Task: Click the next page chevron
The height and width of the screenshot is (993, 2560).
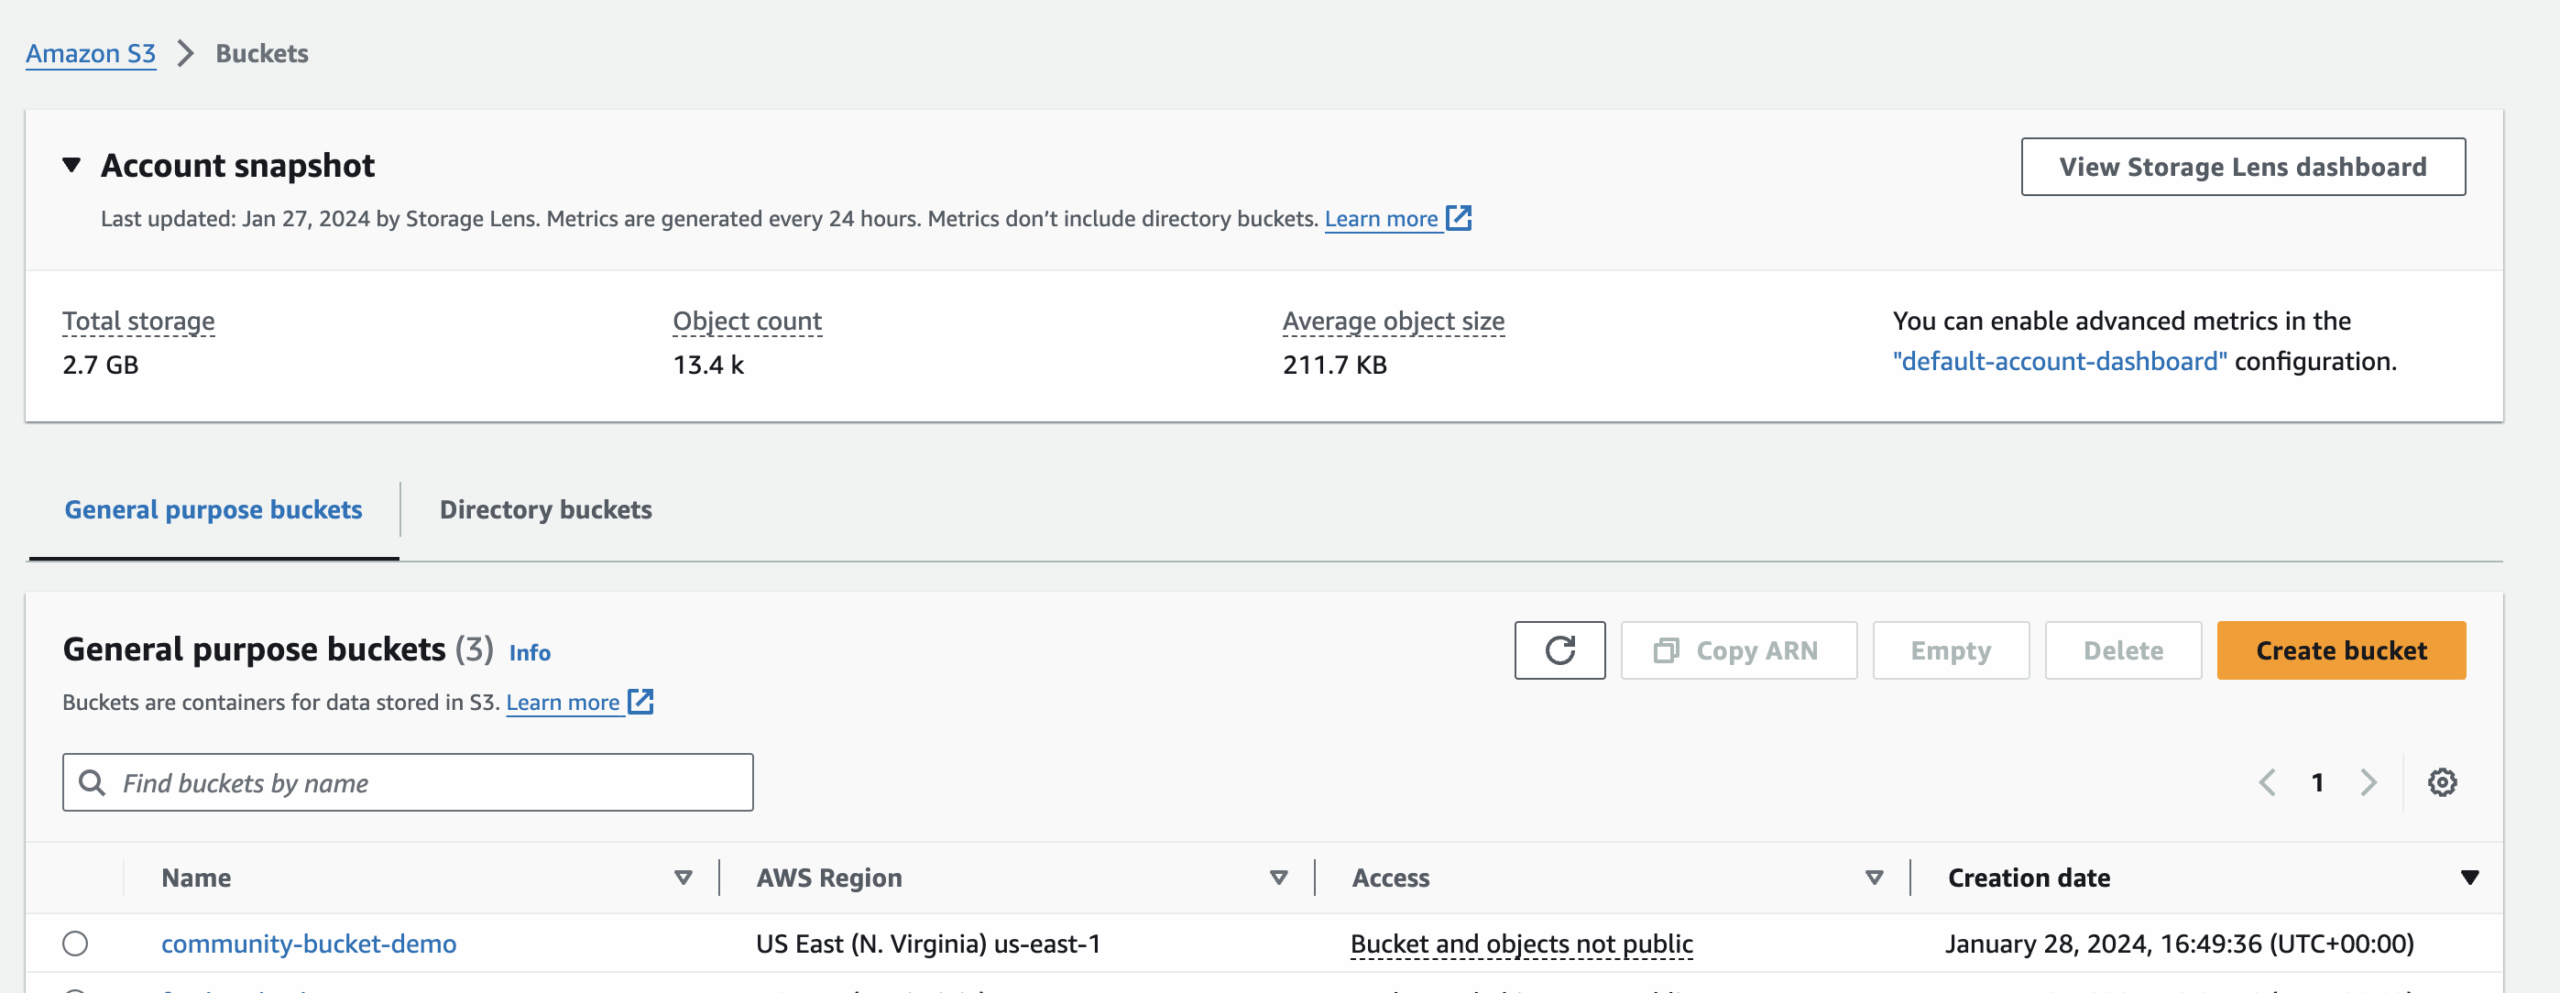Action: click(x=2368, y=782)
